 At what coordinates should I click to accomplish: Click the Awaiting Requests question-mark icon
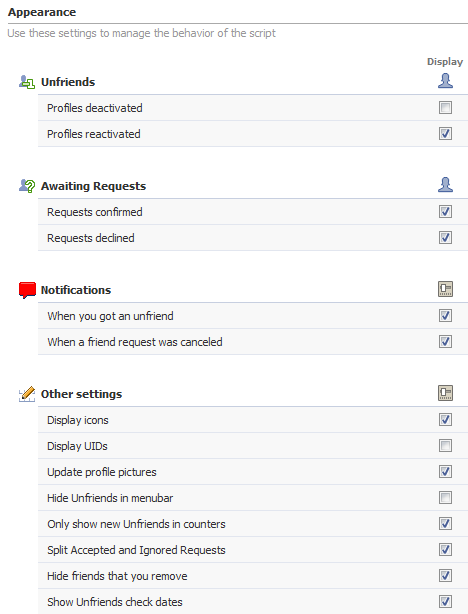pos(27,186)
